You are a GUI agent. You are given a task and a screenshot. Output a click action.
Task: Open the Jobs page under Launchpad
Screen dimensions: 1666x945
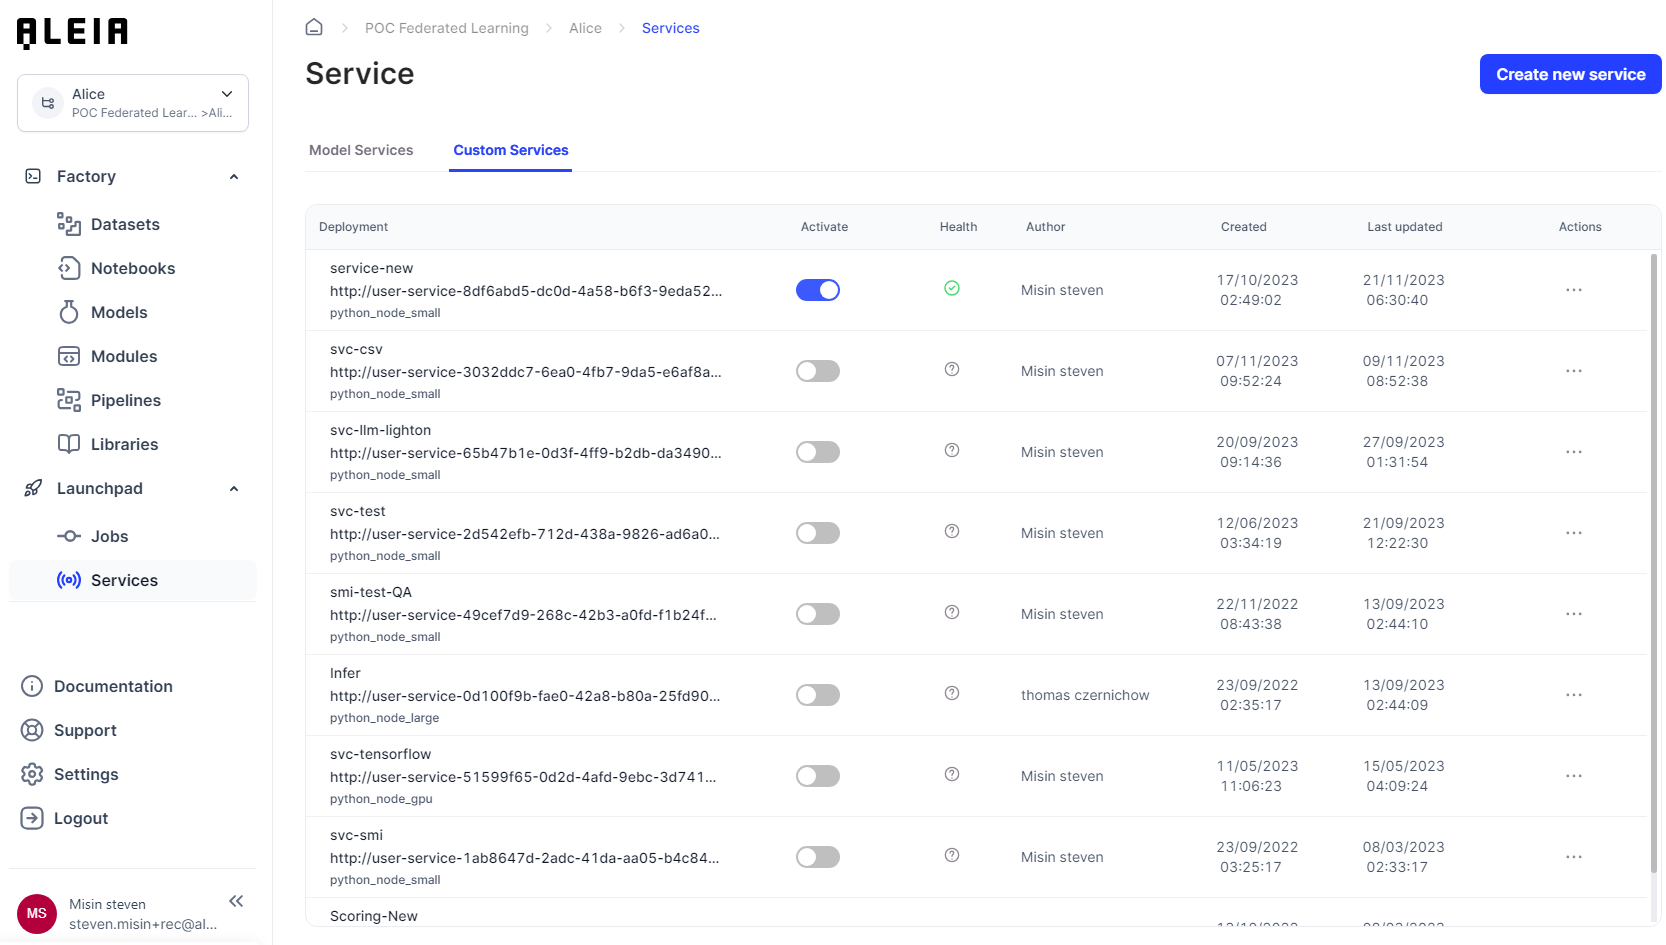coord(110,536)
